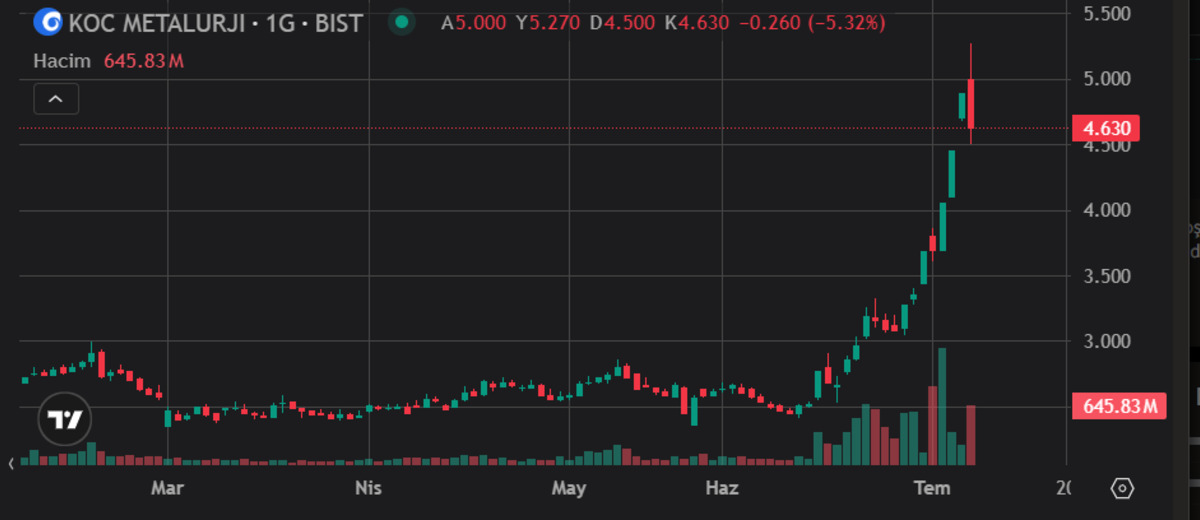Image resolution: width=1200 pixels, height=520 pixels.
Task: Select the Nis label on time axis
Action: point(369,489)
